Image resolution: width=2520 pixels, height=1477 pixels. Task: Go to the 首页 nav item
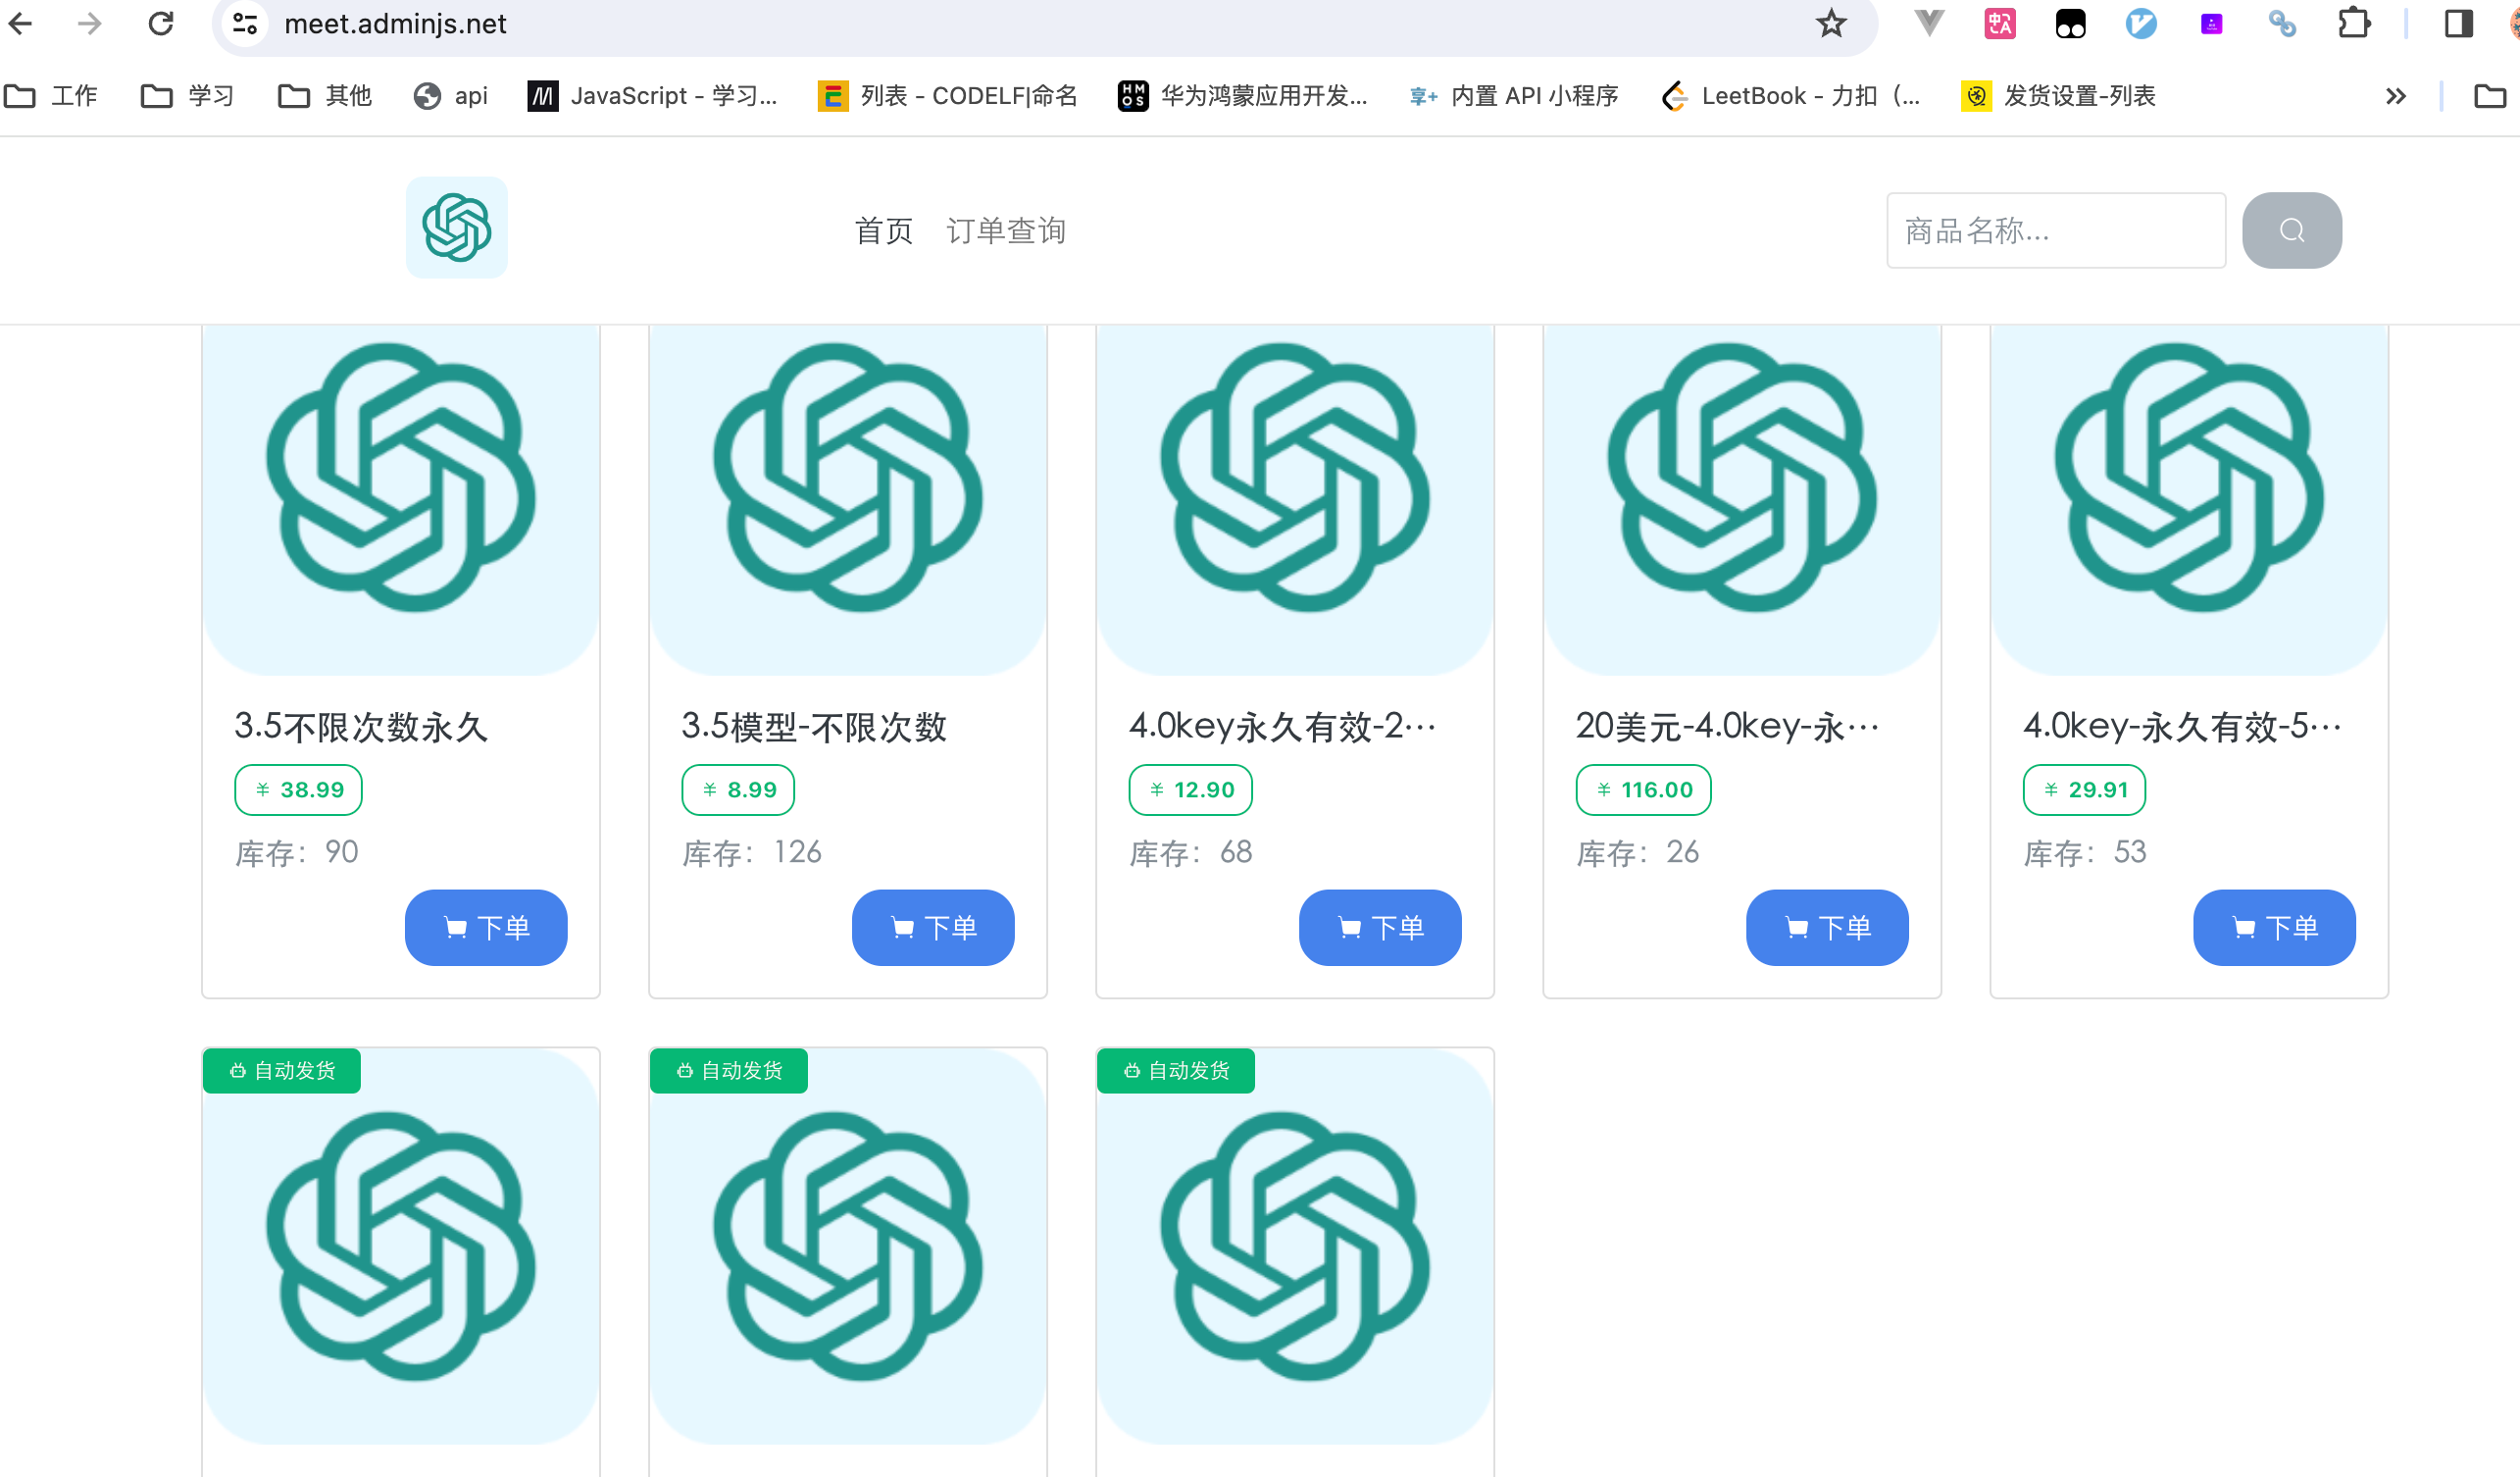point(883,231)
